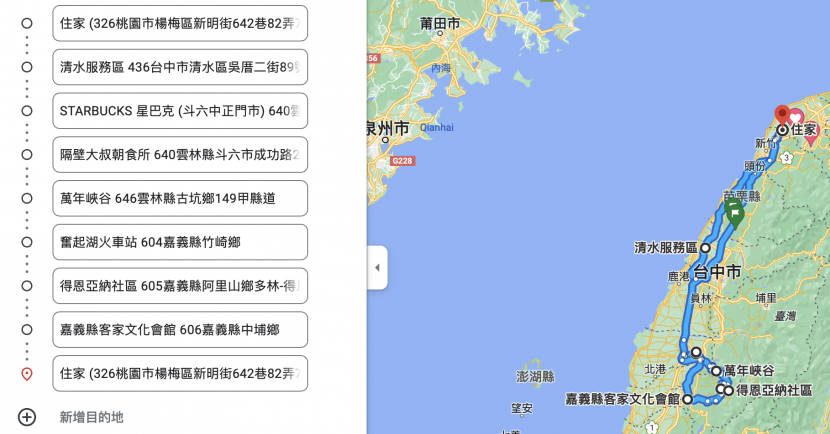Click 新增目的地 to add a stop

click(91, 417)
